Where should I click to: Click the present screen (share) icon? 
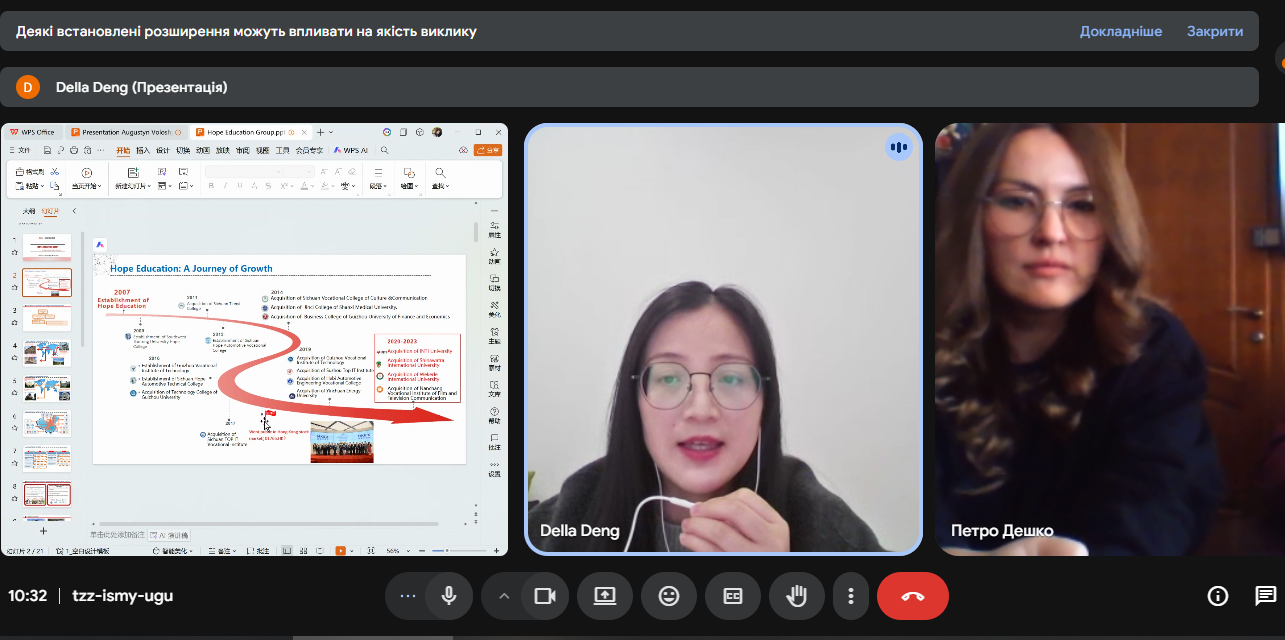tap(605, 596)
